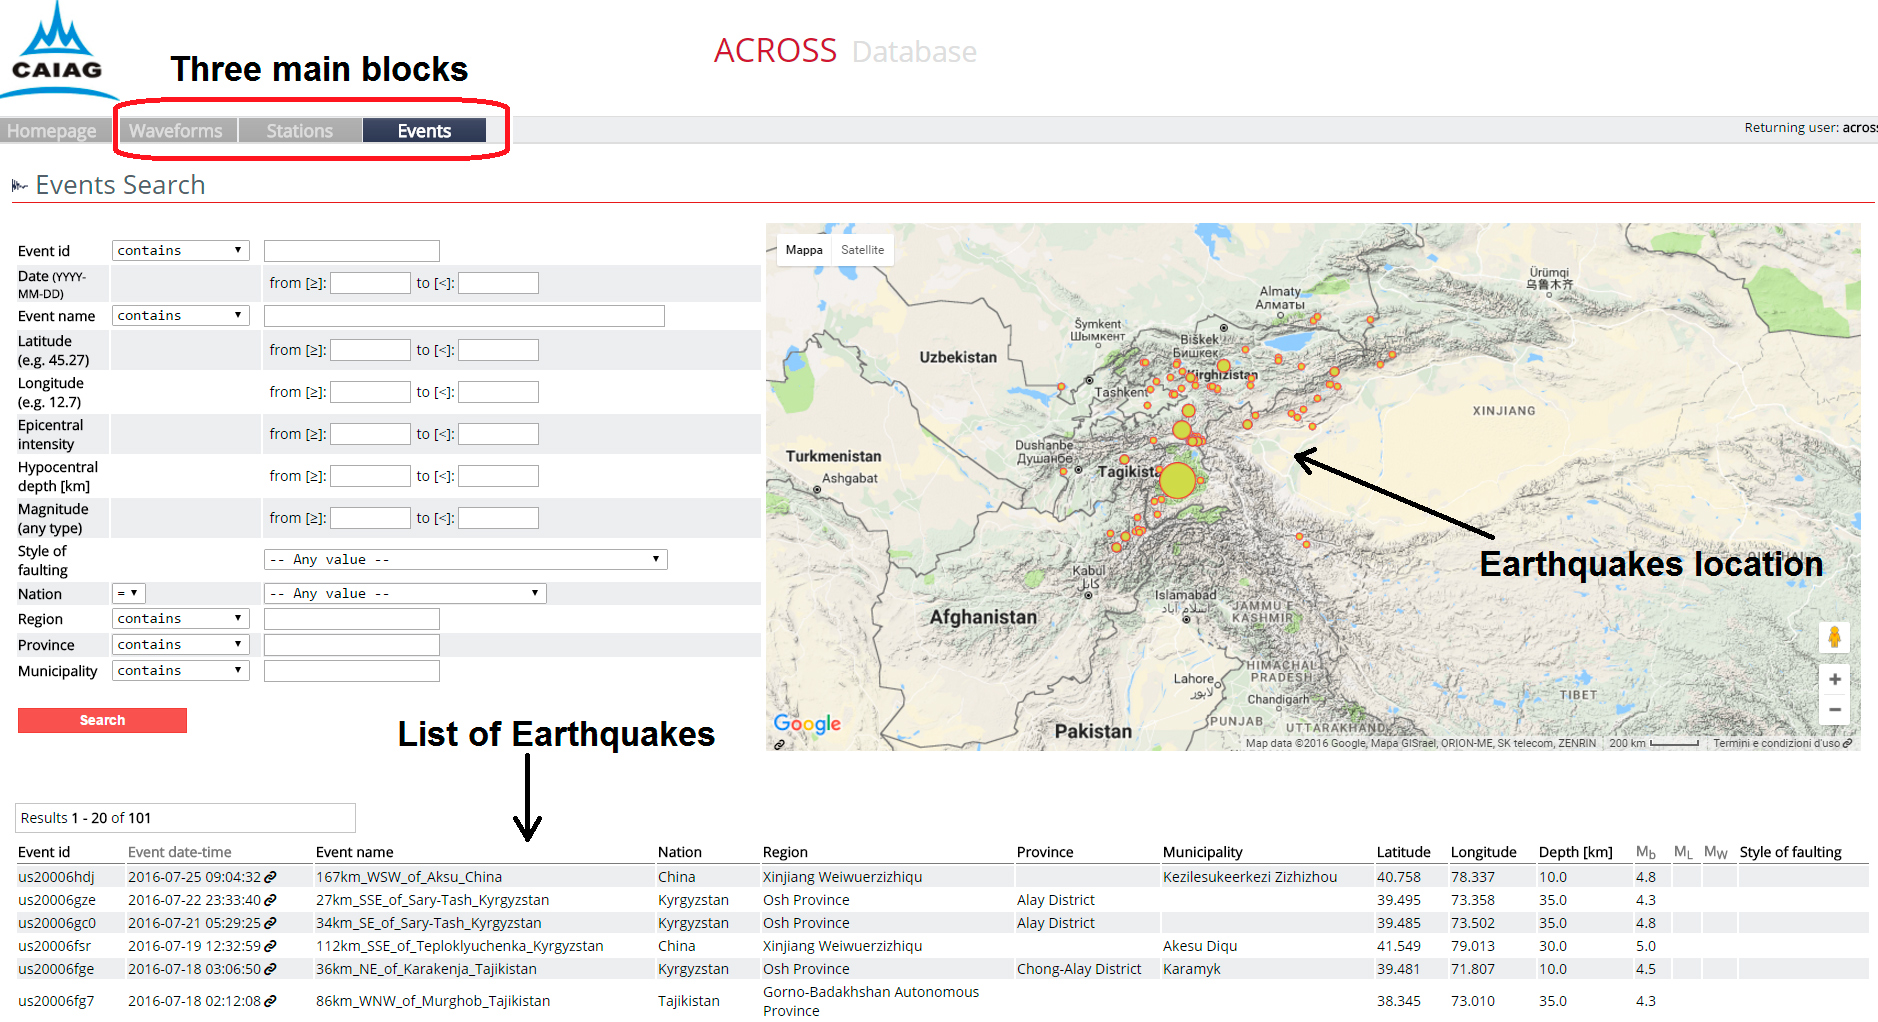Click the Date from field
The height and width of the screenshot is (1022, 1878).
coord(370,283)
